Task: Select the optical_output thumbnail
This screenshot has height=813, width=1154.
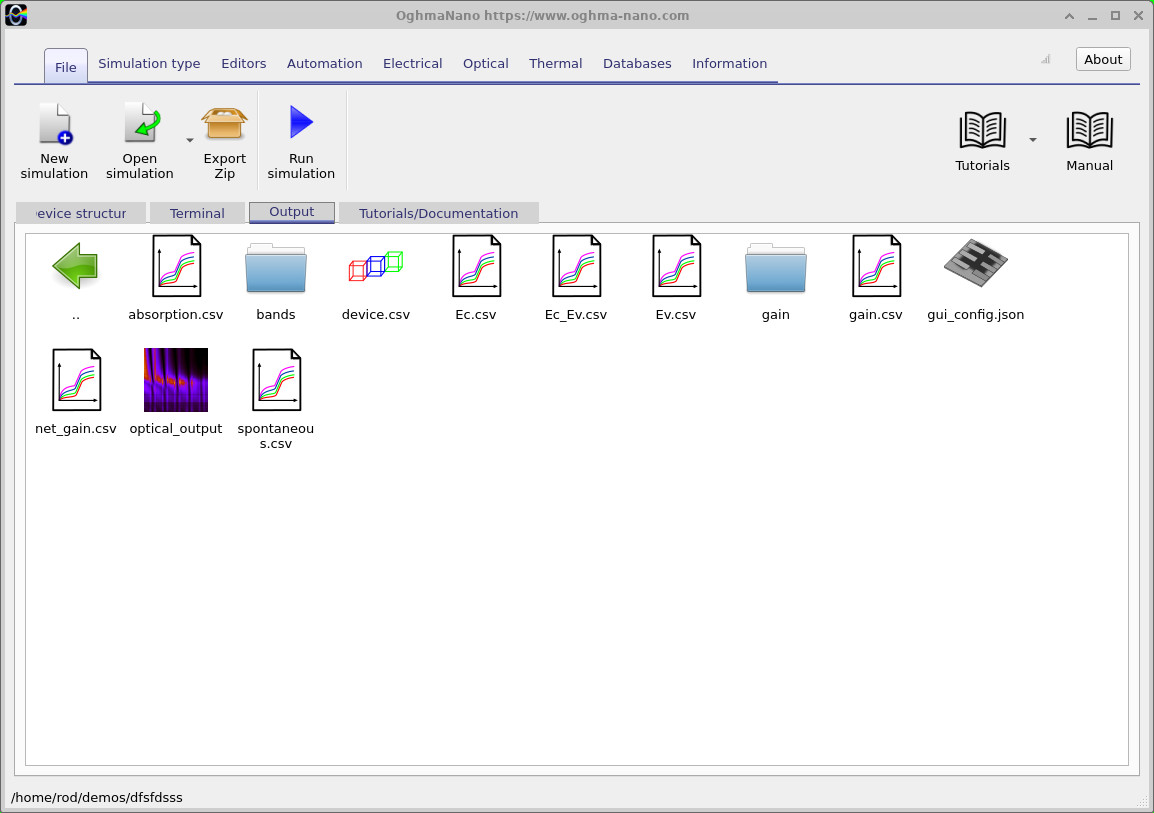Action: 176,380
